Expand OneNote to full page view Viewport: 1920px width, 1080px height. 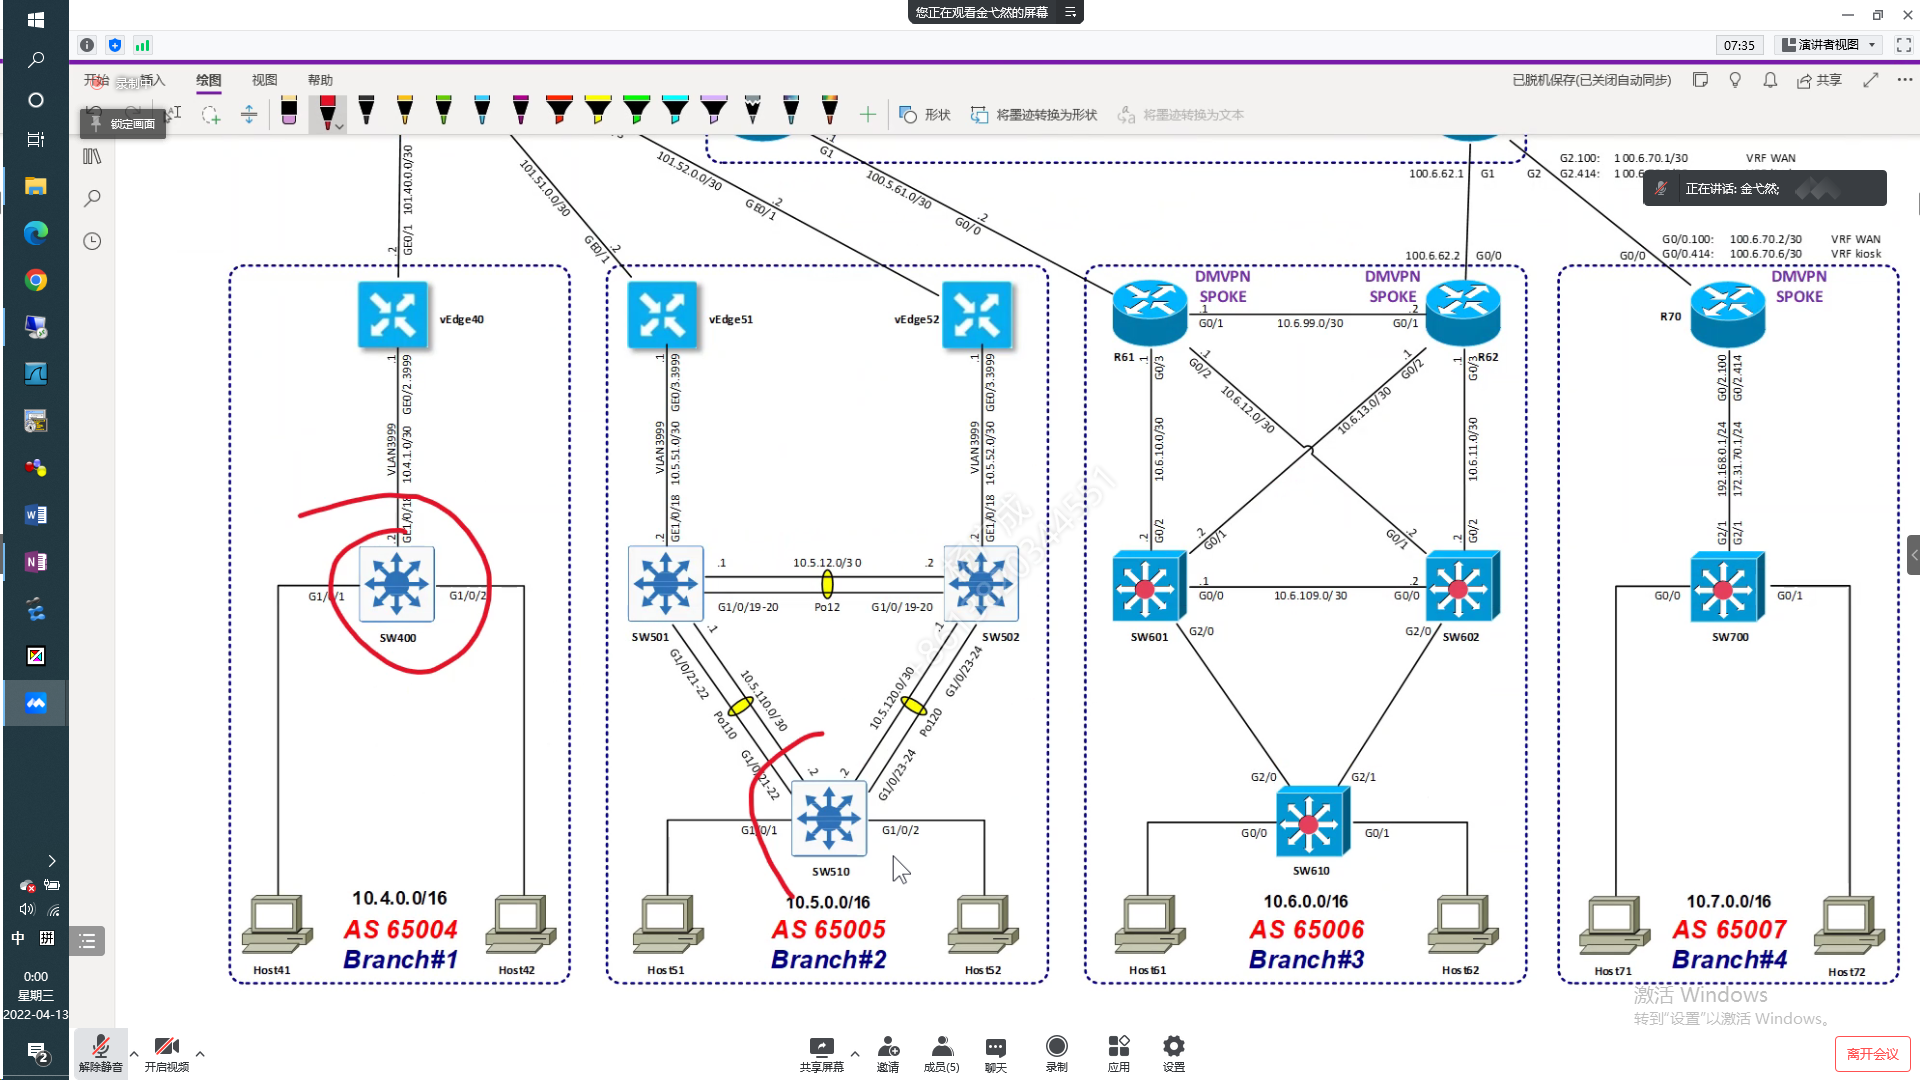click(1870, 80)
